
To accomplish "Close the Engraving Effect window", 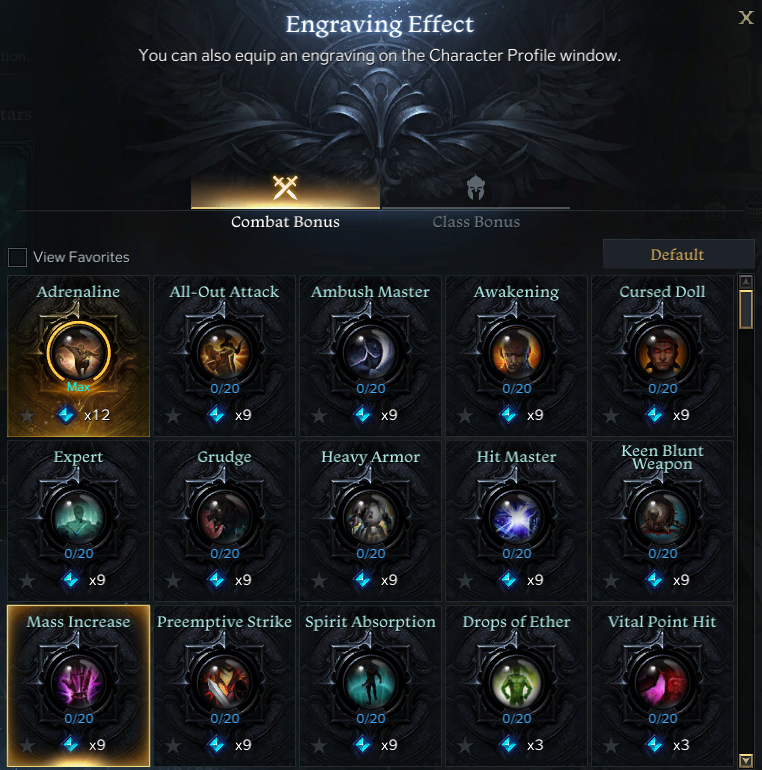I will [x=746, y=18].
